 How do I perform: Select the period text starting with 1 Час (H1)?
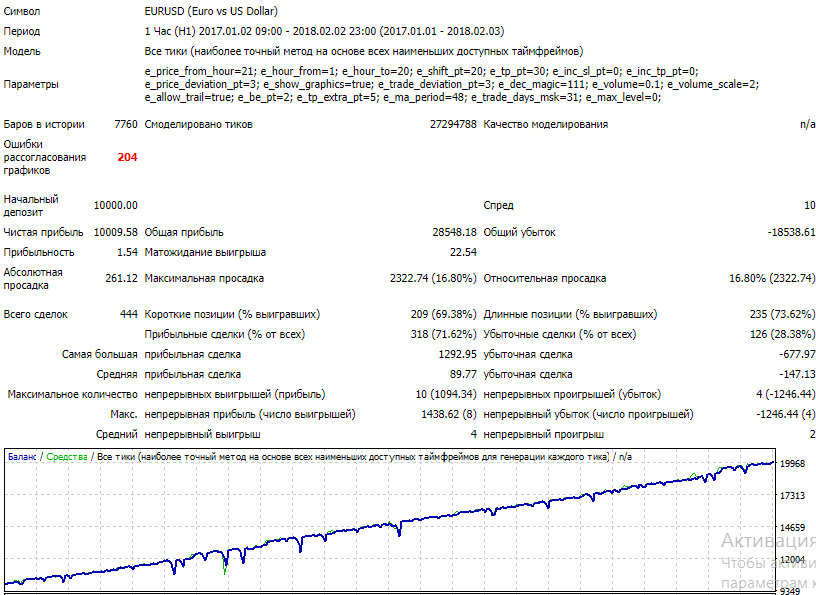click(324, 31)
